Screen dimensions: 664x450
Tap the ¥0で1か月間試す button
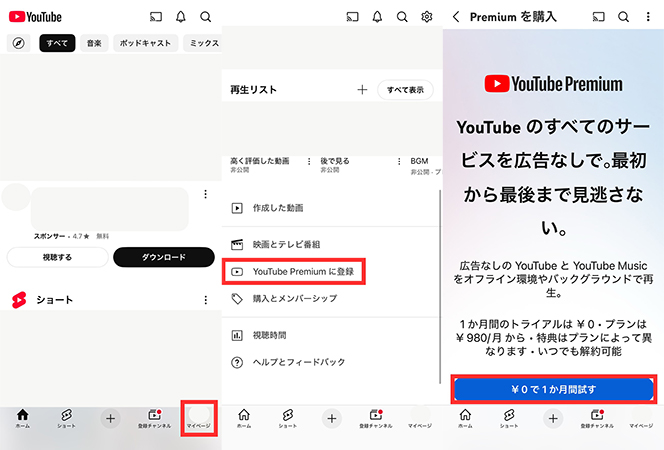(554, 389)
